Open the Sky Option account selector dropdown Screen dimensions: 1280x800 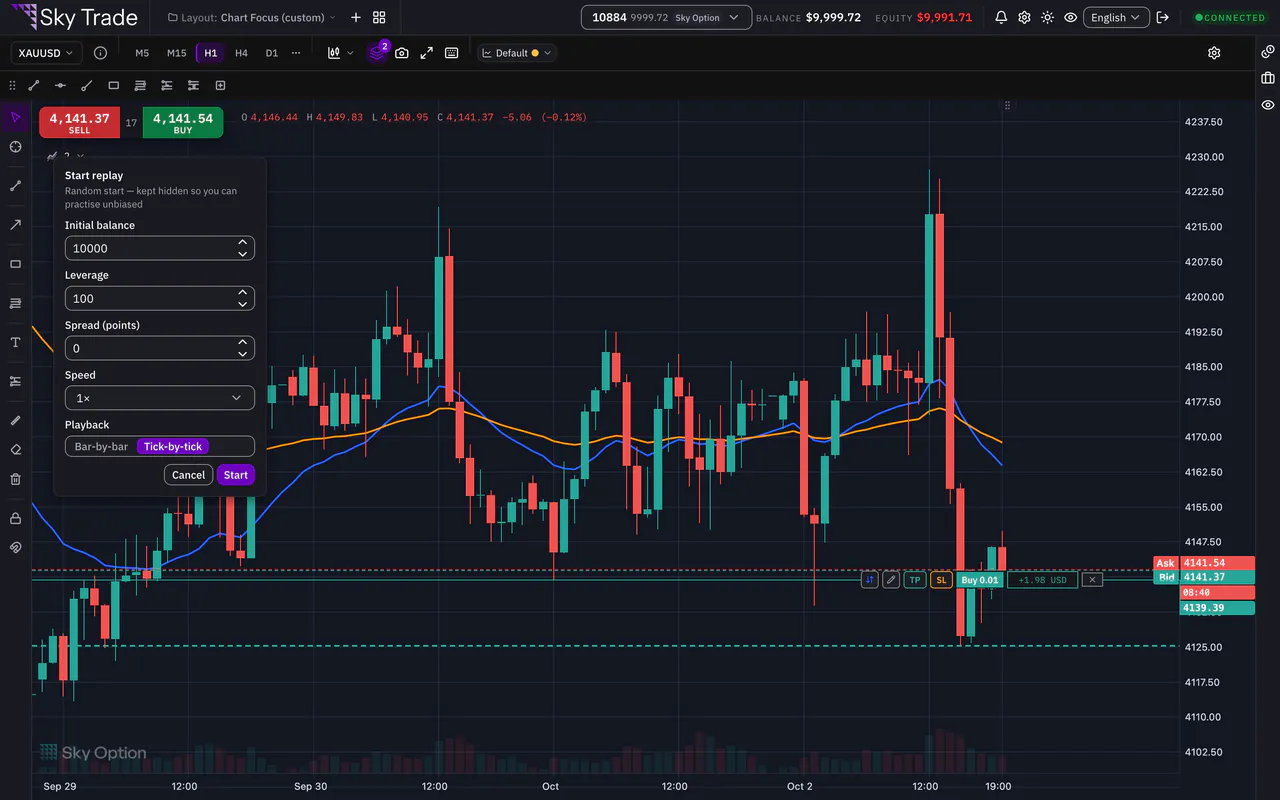pyautogui.click(x=666, y=17)
